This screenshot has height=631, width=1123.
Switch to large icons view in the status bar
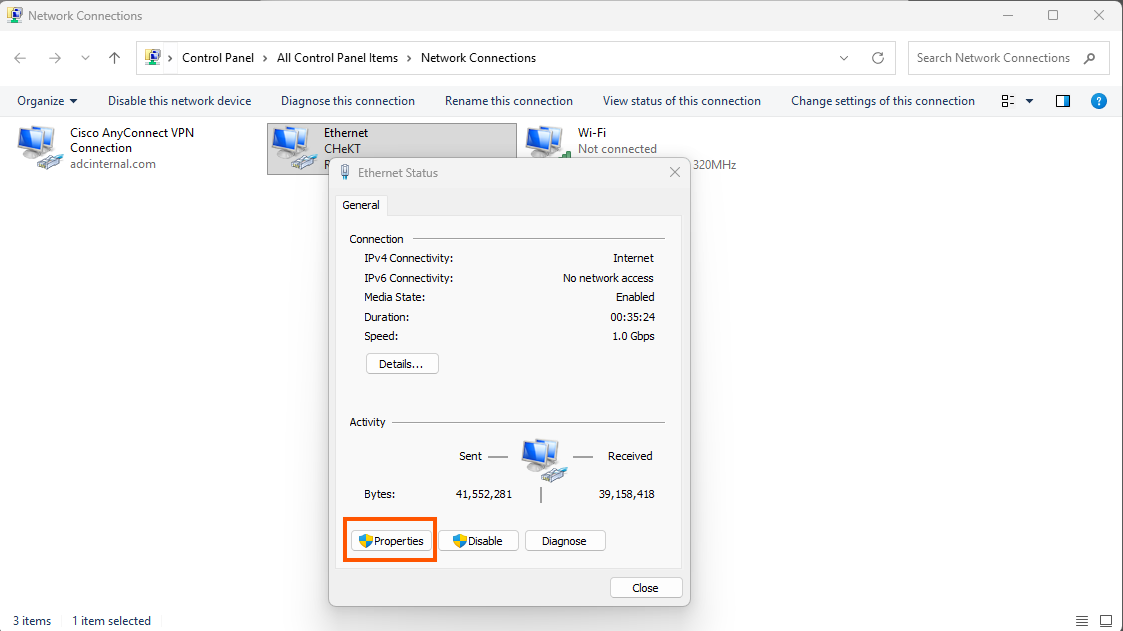click(1106, 621)
